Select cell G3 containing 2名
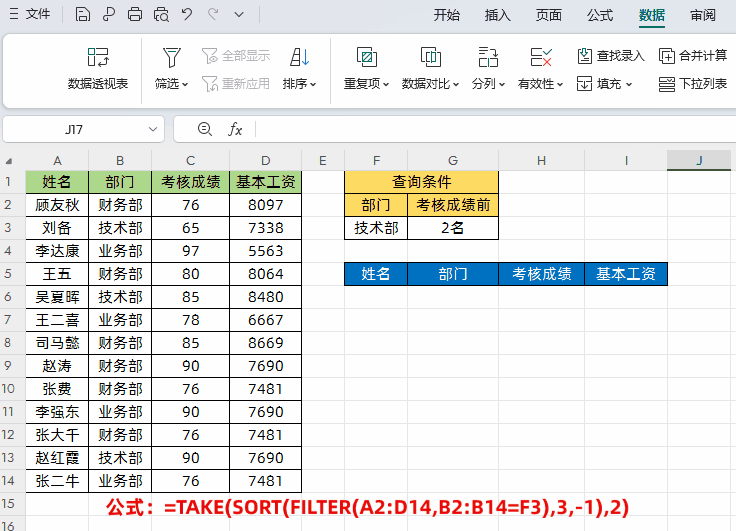The image size is (736, 531). 452,228
